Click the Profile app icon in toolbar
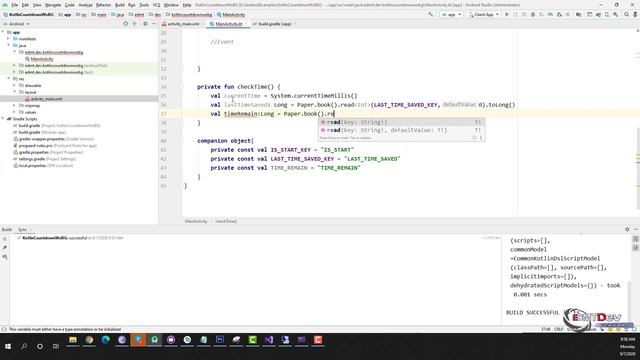This screenshot has width=640, height=360. [550, 14]
